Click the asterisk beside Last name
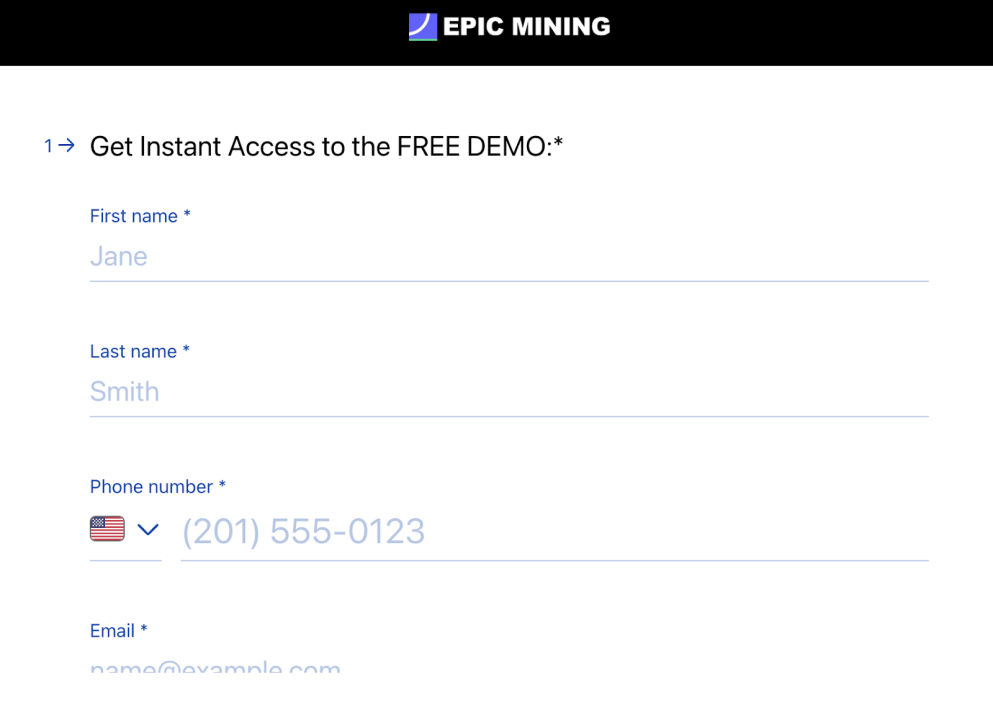 tap(186, 350)
